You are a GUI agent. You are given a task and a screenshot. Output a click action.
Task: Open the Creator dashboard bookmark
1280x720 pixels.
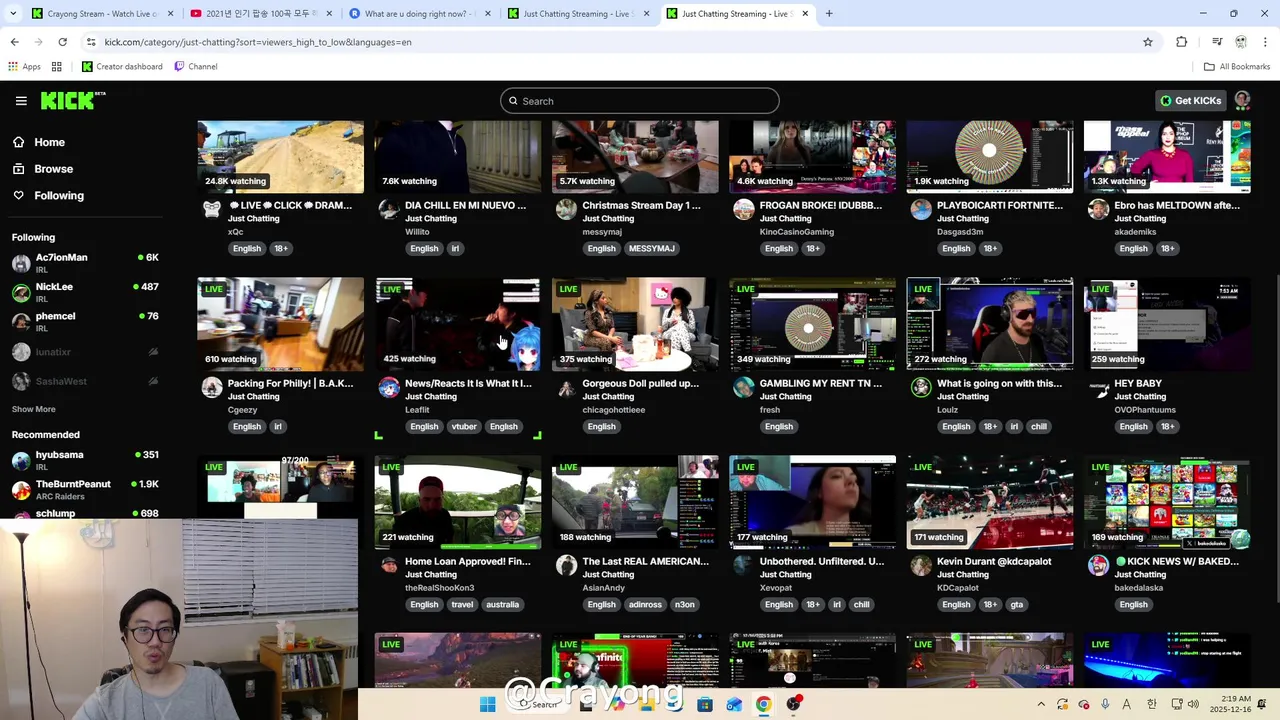click(x=122, y=67)
